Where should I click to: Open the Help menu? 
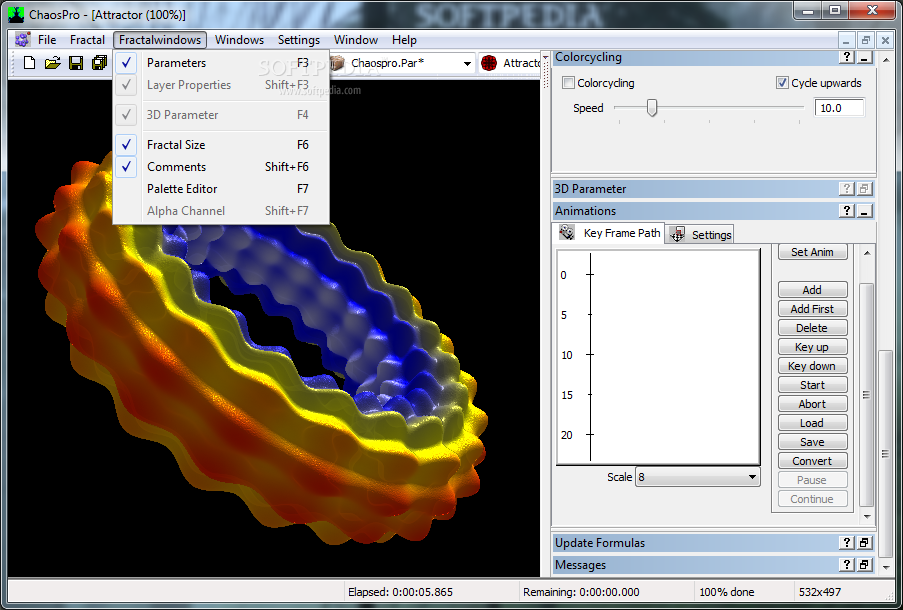(x=404, y=40)
